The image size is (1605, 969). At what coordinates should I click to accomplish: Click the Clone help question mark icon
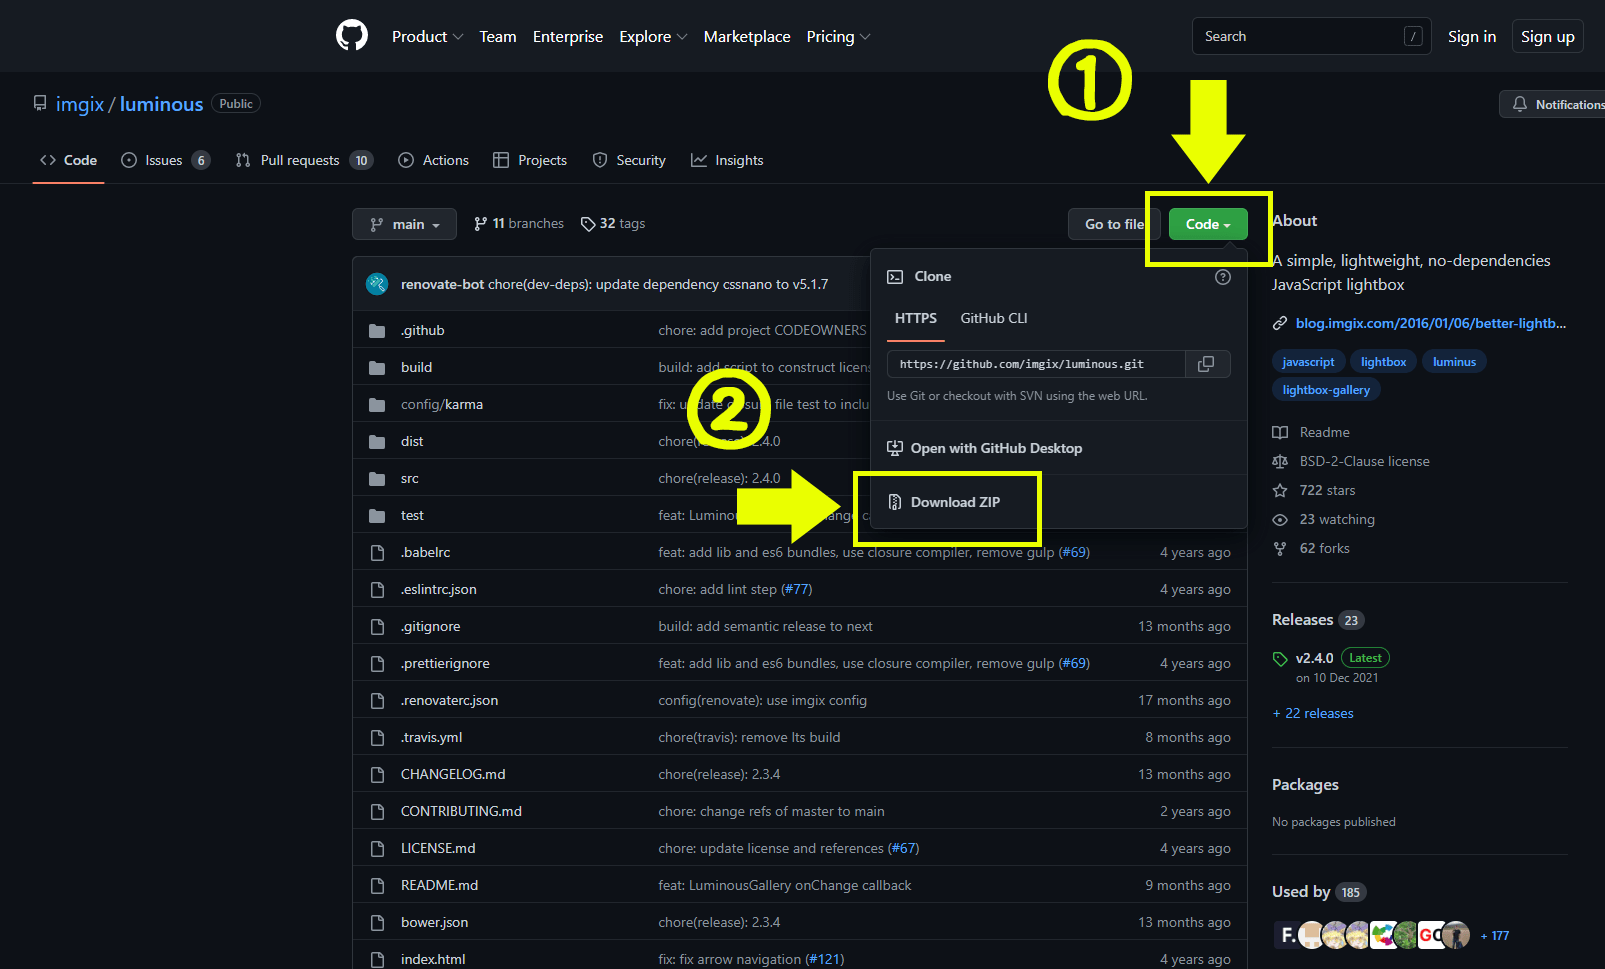[x=1222, y=277]
